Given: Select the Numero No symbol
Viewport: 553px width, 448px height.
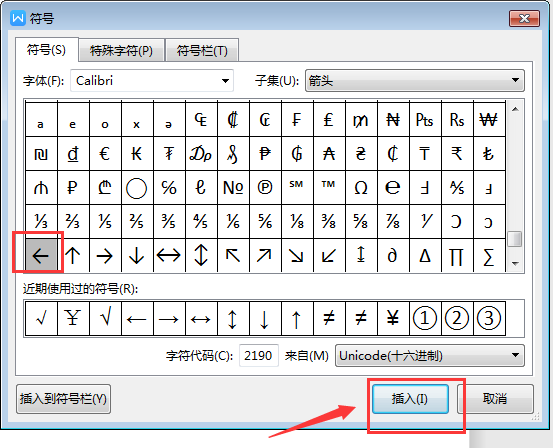Looking at the screenshot, I should (x=233, y=187).
